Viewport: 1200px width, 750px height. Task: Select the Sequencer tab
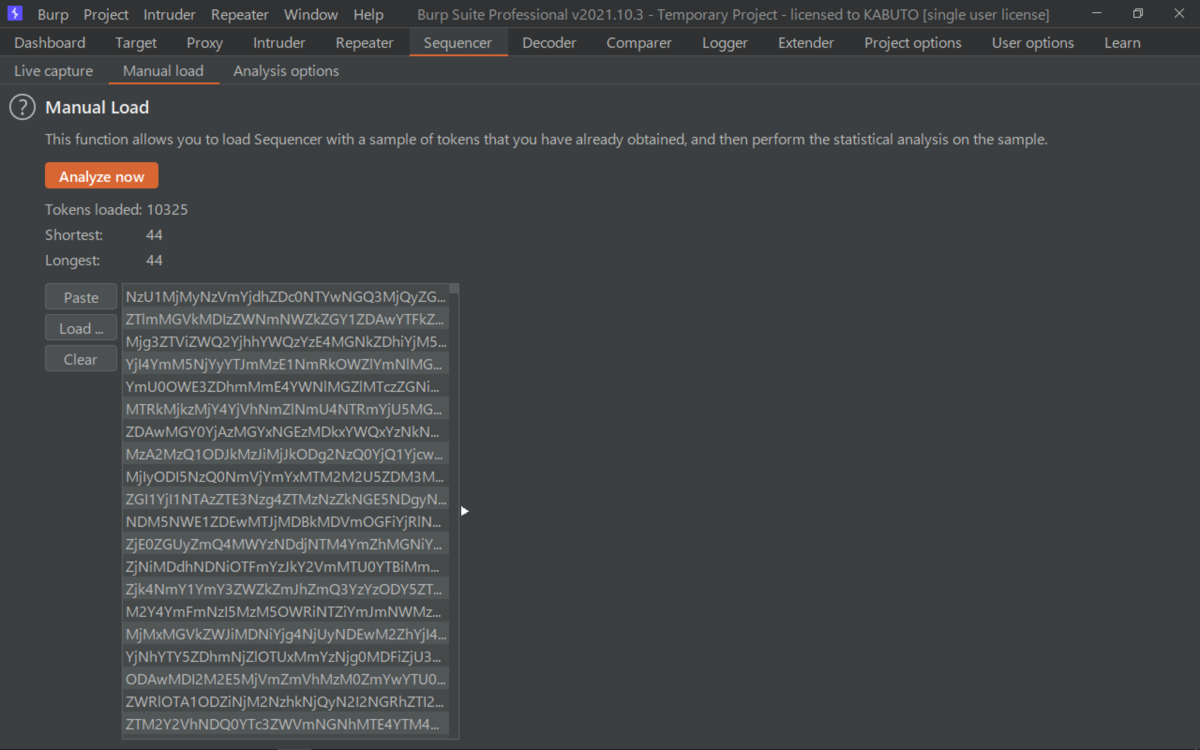pyautogui.click(x=458, y=43)
